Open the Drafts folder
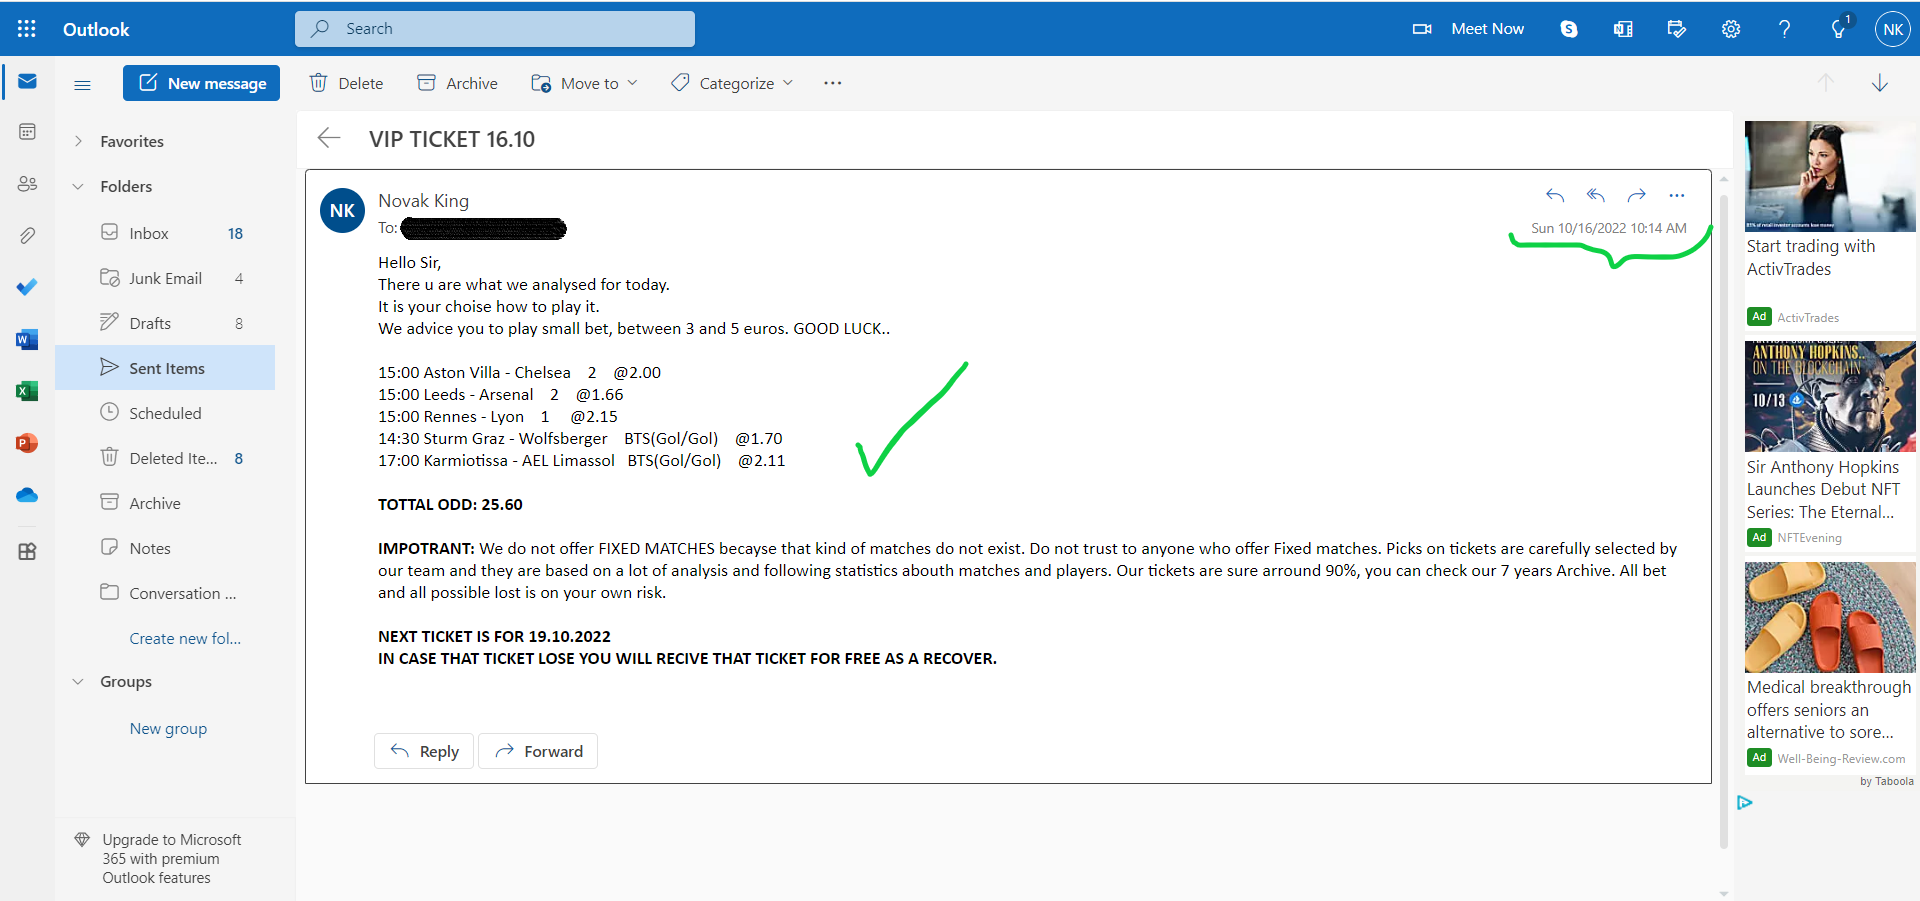This screenshot has width=1920, height=901. [x=165, y=323]
